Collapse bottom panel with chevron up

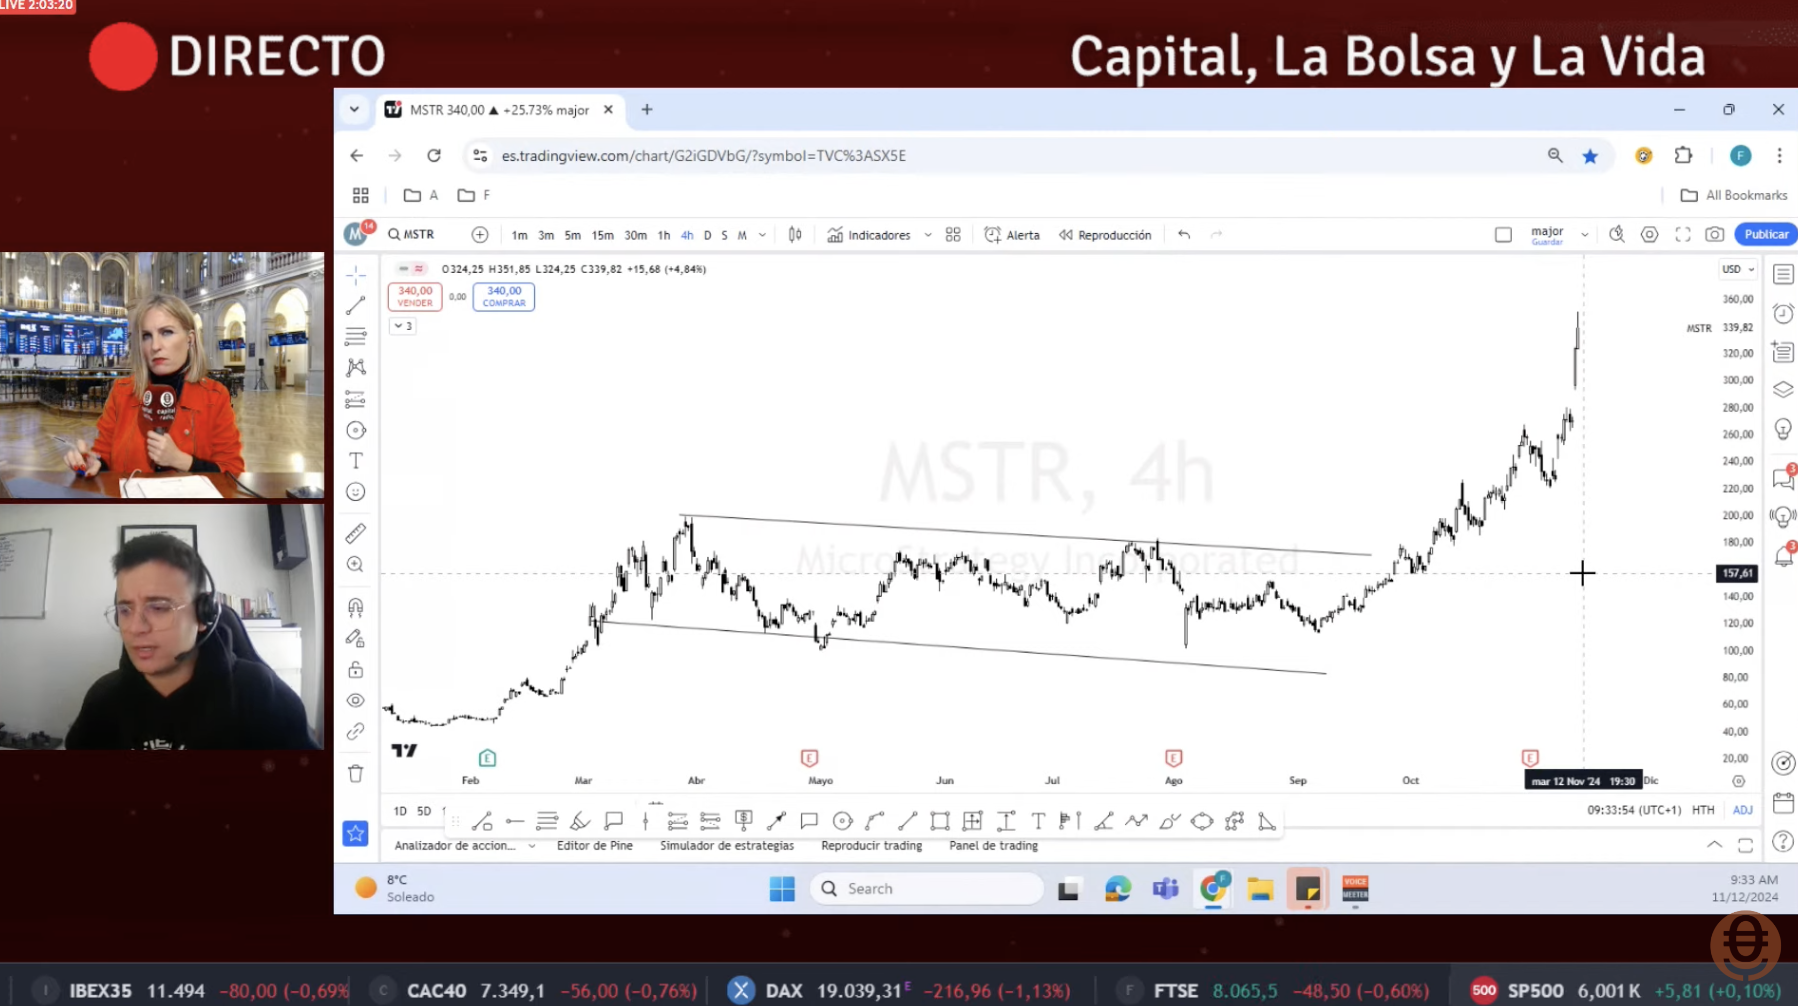[1714, 845]
